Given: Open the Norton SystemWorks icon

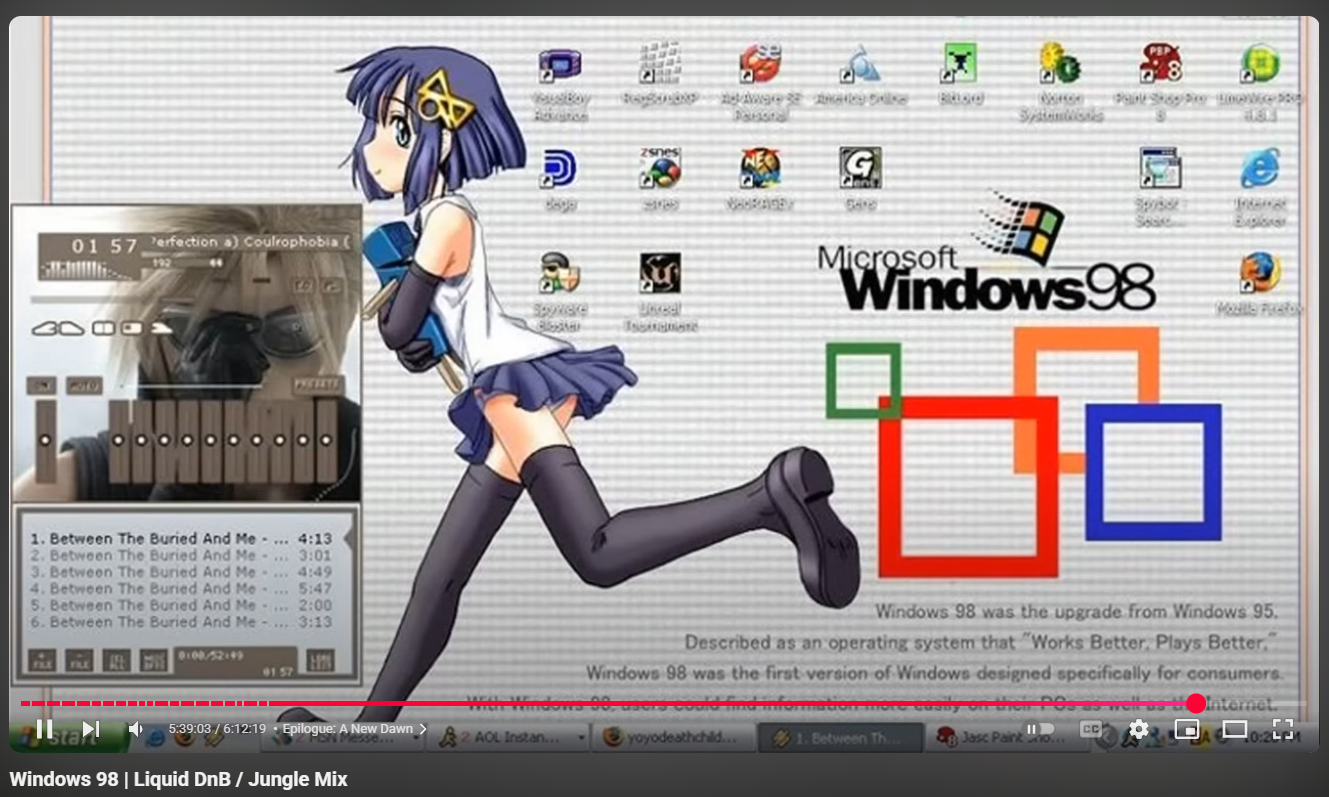Looking at the screenshot, I should coord(1060,80).
